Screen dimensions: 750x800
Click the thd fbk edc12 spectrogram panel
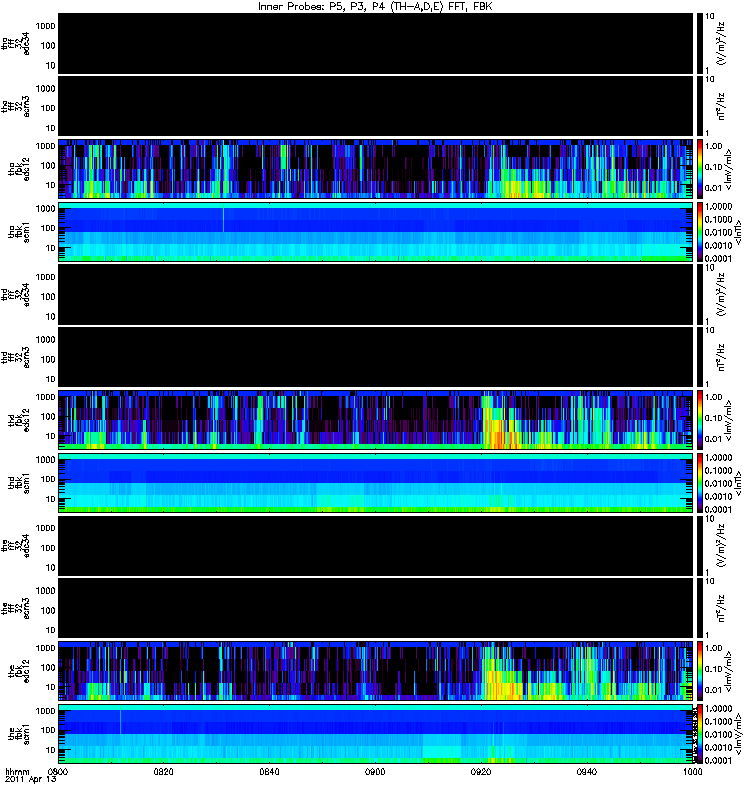pyautogui.click(x=376, y=420)
